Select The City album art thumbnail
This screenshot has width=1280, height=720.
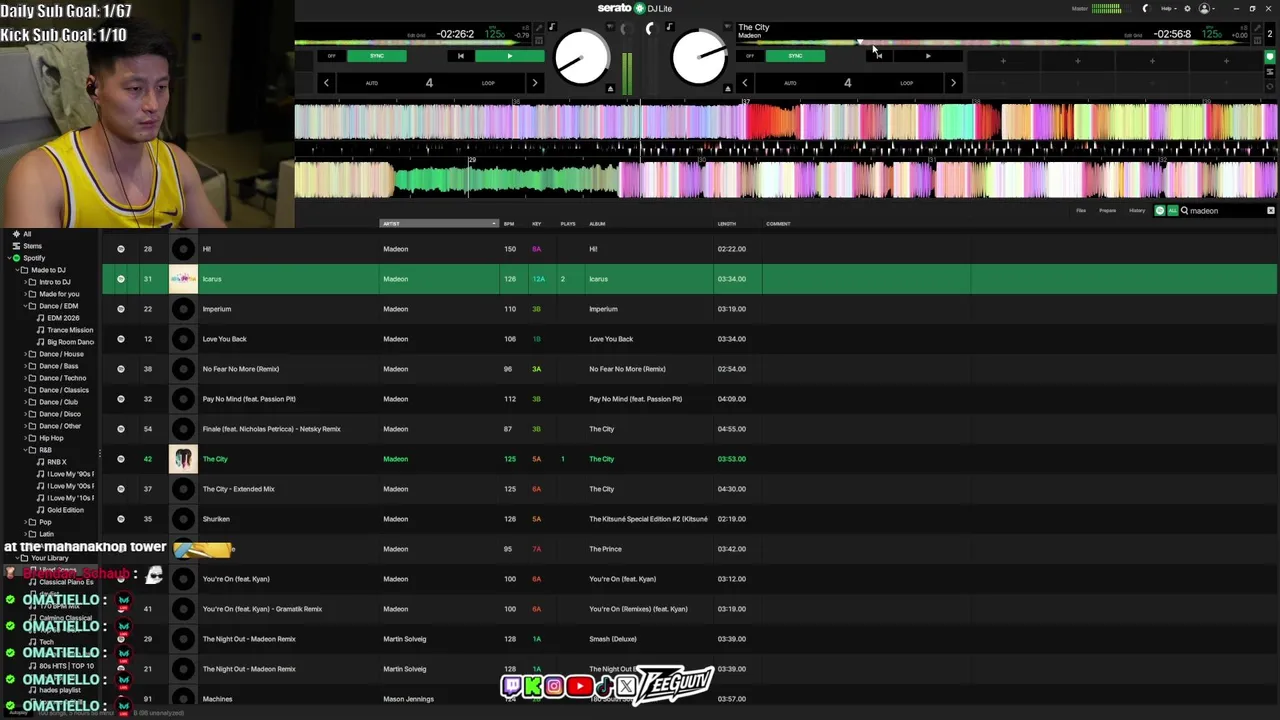(x=183, y=459)
